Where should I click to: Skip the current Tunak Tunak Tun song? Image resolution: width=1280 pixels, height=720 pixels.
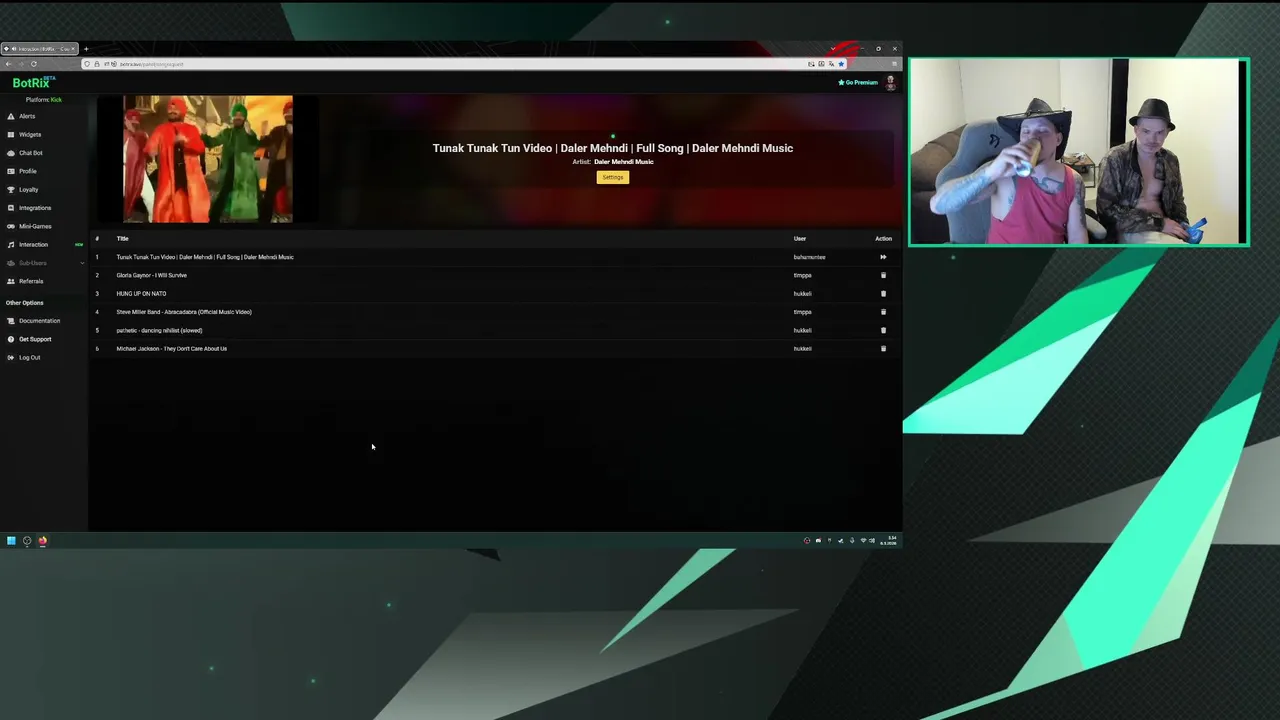click(883, 257)
